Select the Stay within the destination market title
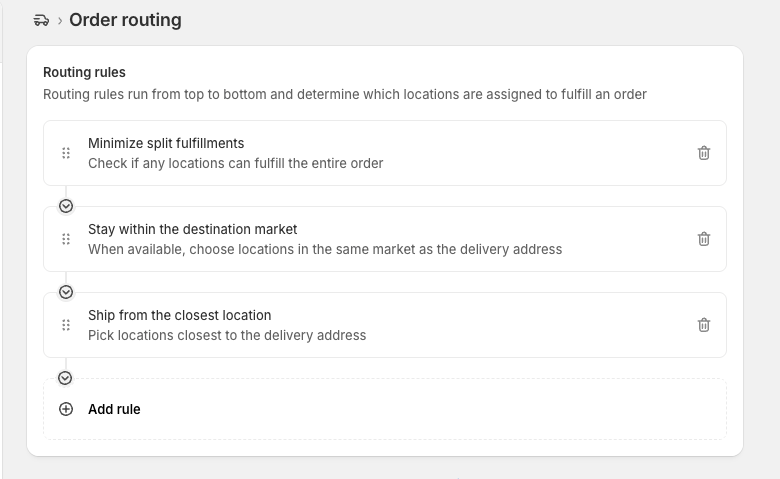The width and height of the screenshot is (780, 479). (x=193, y=229)
